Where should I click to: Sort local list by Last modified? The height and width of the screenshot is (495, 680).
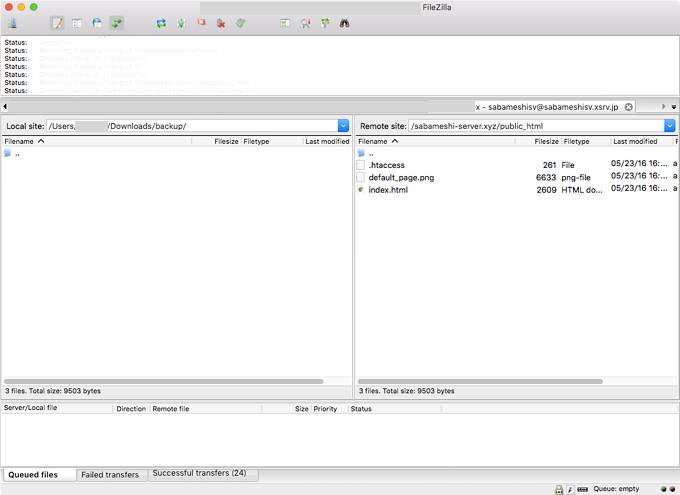(327, 141)
